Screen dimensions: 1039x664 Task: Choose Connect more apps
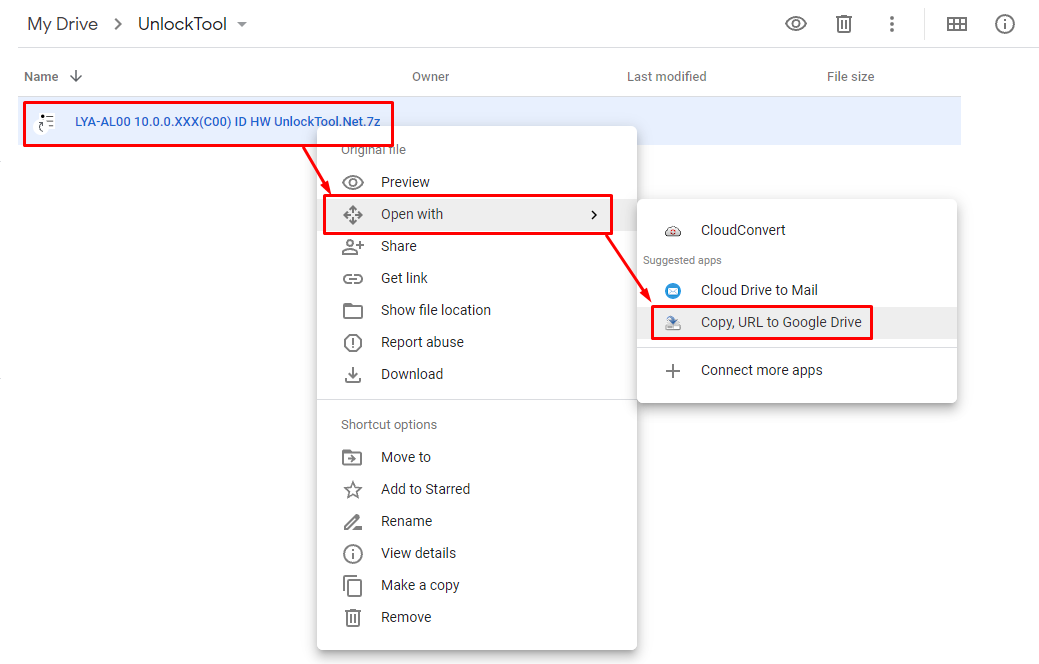pos(796,370)
